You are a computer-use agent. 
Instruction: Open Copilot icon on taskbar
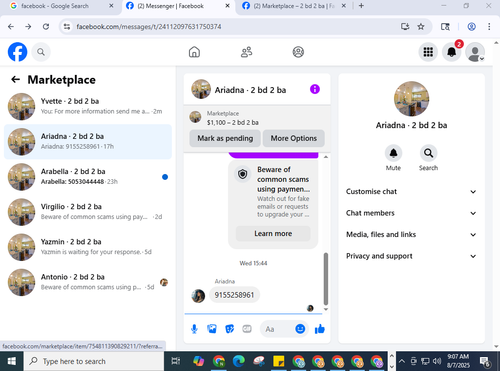(198, 361)
